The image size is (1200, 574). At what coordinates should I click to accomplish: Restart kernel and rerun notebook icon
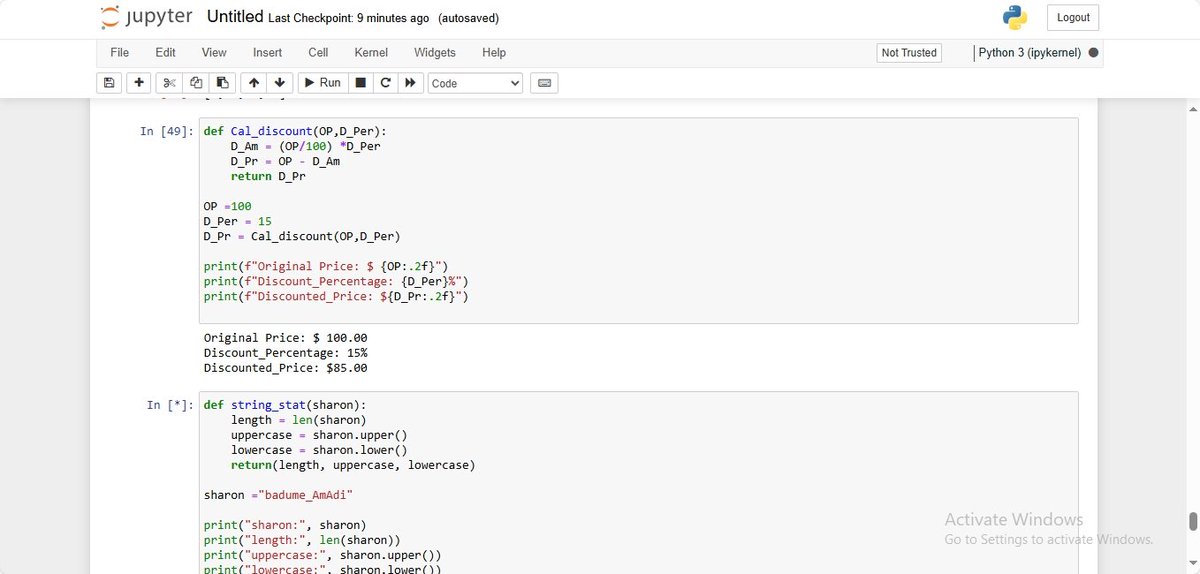point(410,83)
